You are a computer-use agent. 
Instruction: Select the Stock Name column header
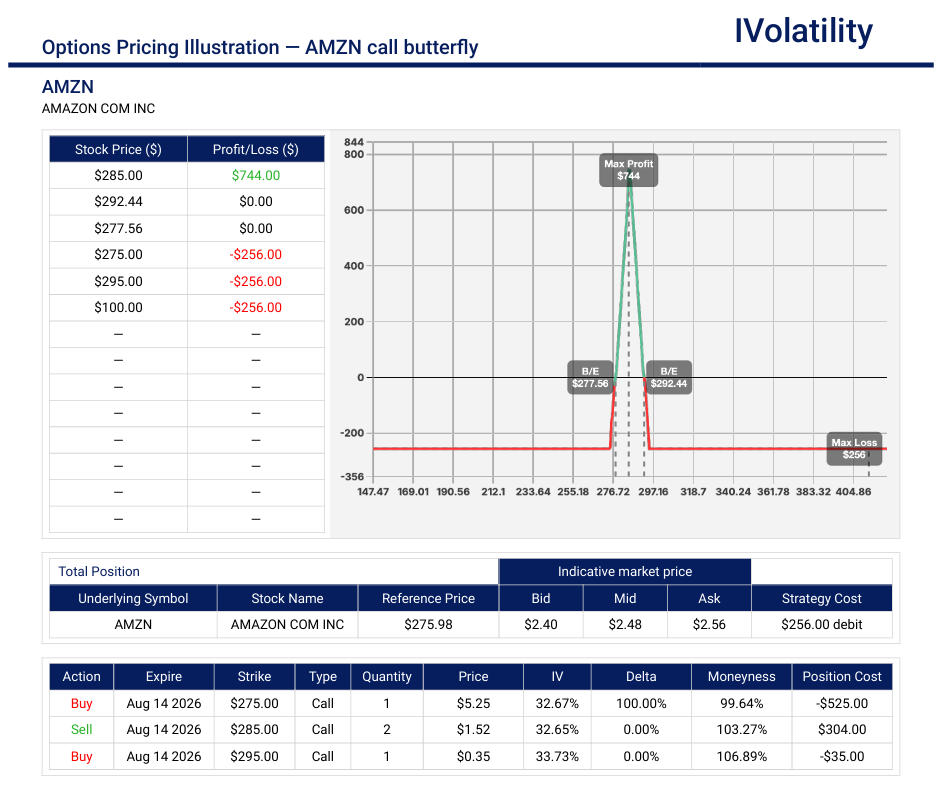pyautogui.click(x=287, y=598)
